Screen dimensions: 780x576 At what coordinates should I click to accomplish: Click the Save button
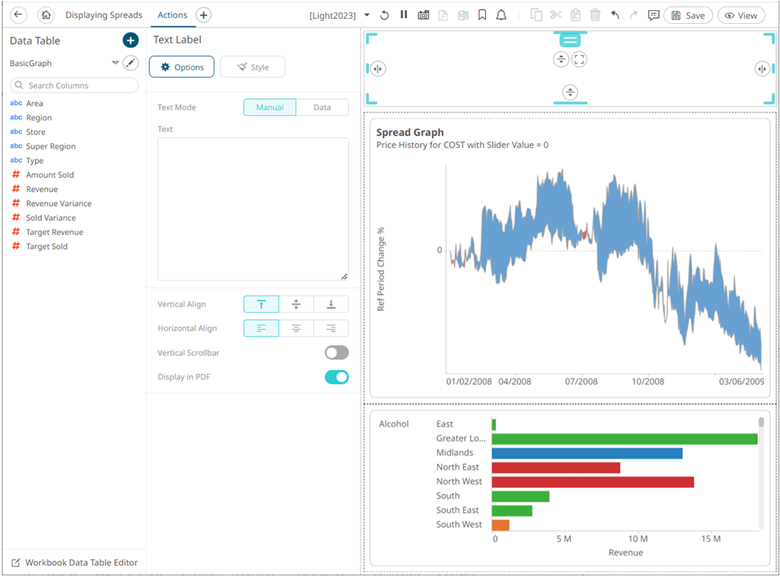687,15
